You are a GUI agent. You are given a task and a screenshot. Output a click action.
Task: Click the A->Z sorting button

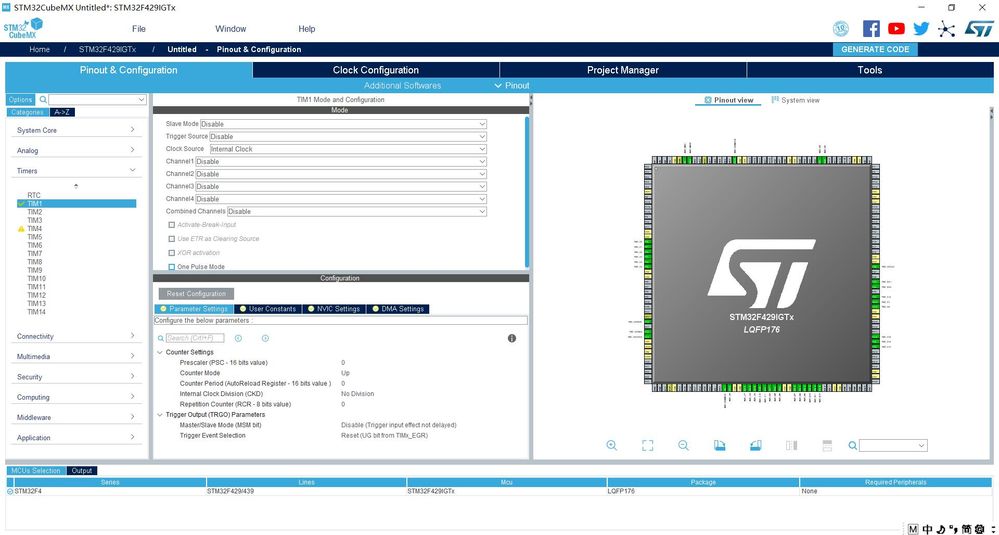62,112
